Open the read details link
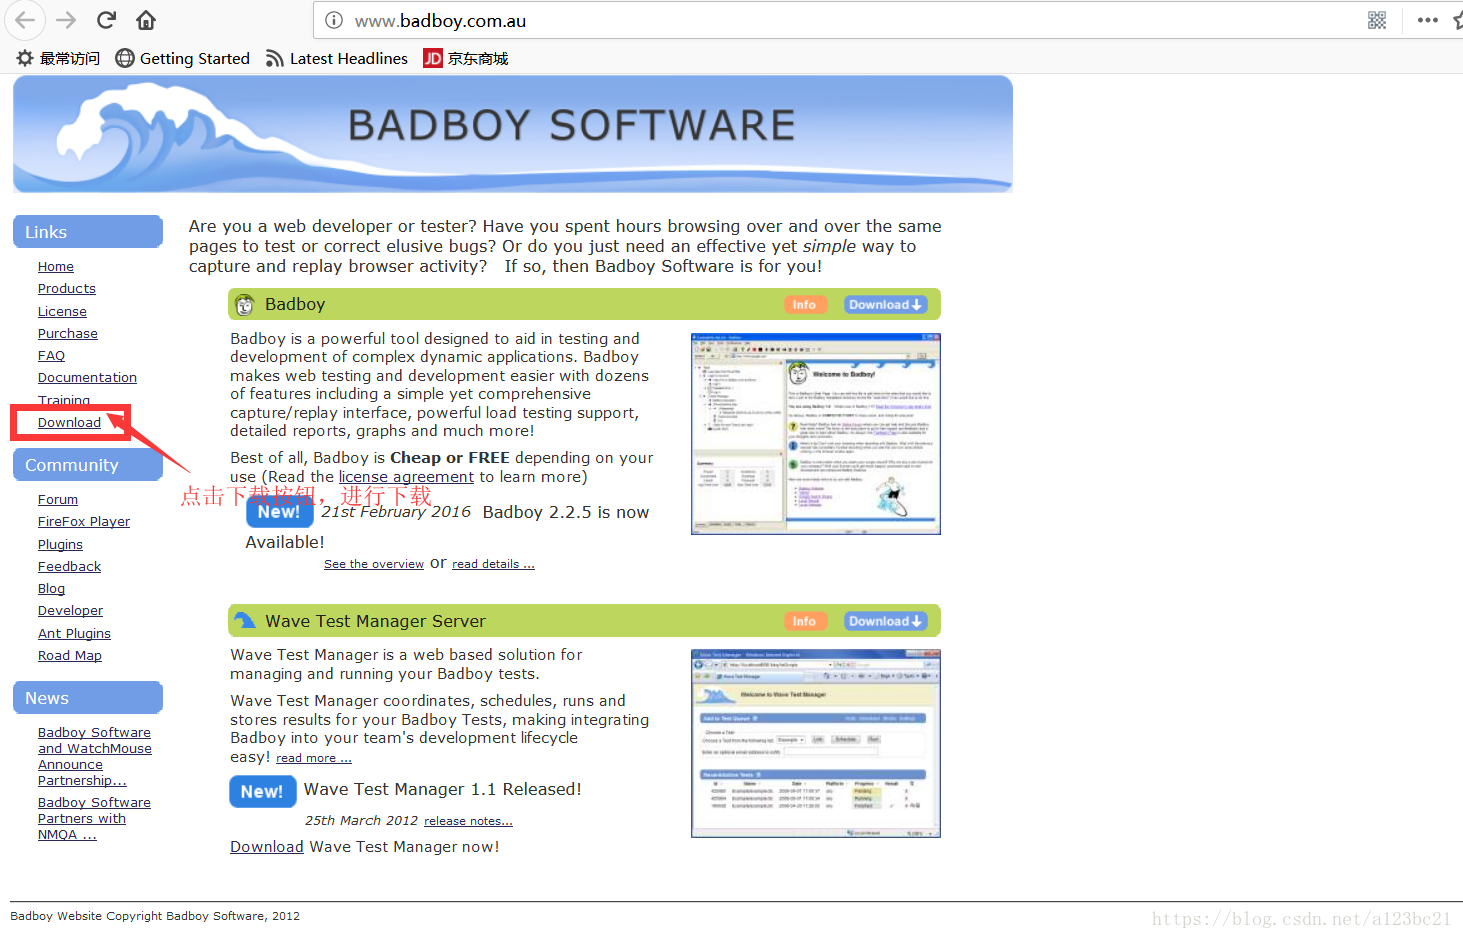The width and height of the screenshot is (1463, 939). (493, 564)
